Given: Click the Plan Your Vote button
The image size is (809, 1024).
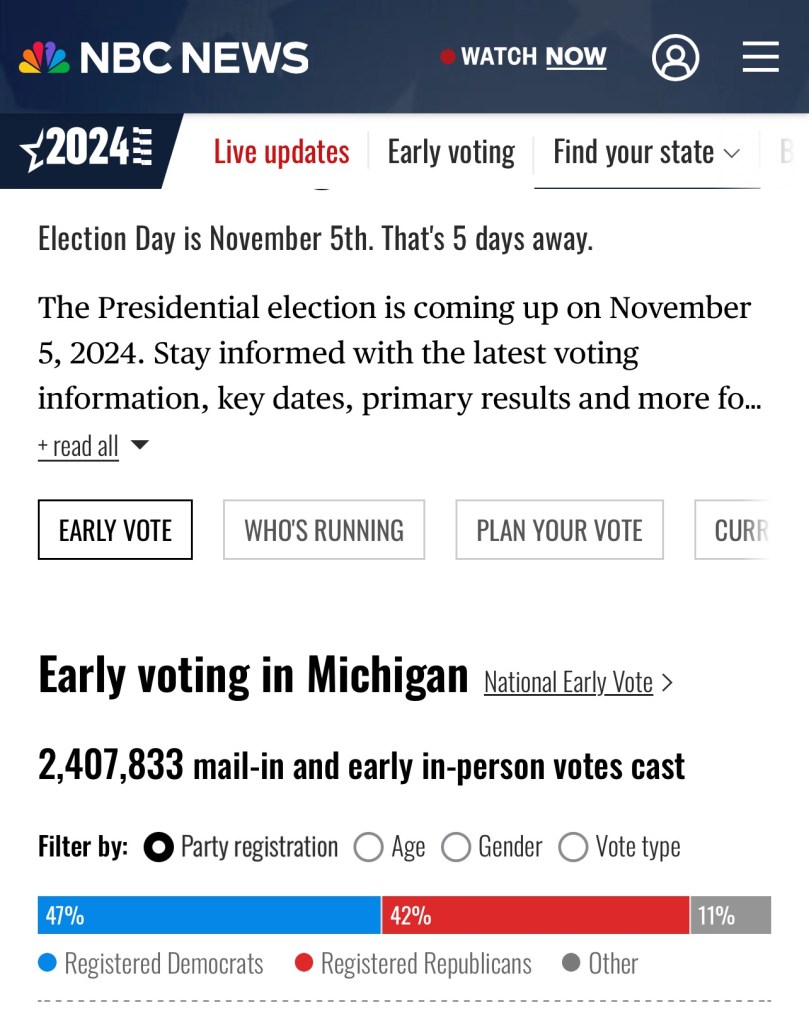Looking at the screenshot, I should tap(559, 530).
